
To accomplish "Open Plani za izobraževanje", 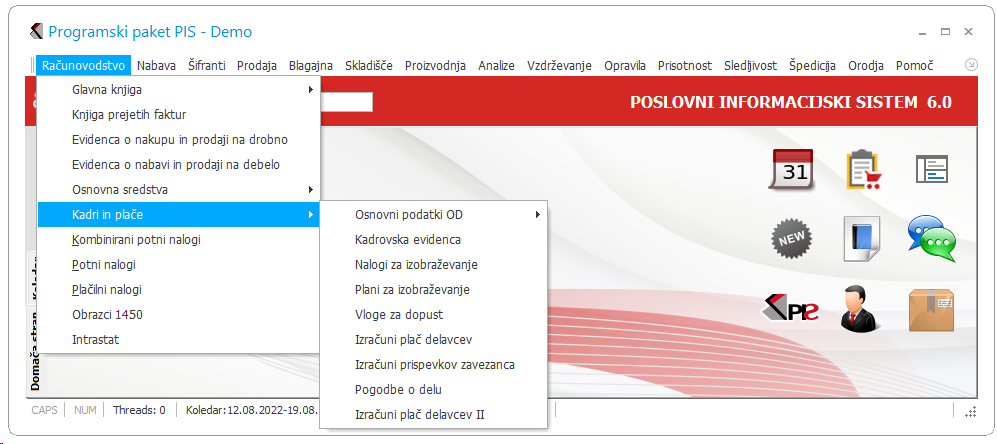I will tap(433, 289).
